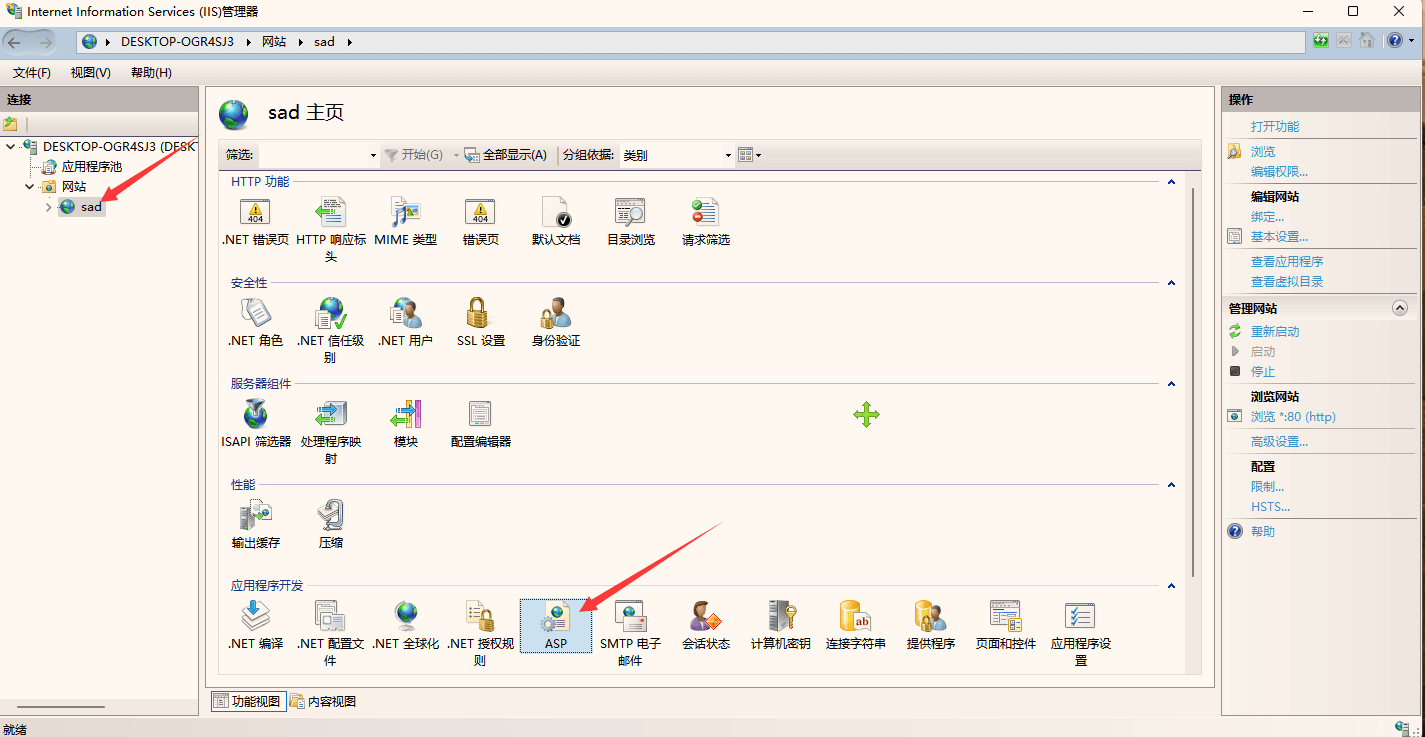Viewport: 1425px width, 737px height.
Task: Open the 模块 feature
Action: tap(405, 424)
